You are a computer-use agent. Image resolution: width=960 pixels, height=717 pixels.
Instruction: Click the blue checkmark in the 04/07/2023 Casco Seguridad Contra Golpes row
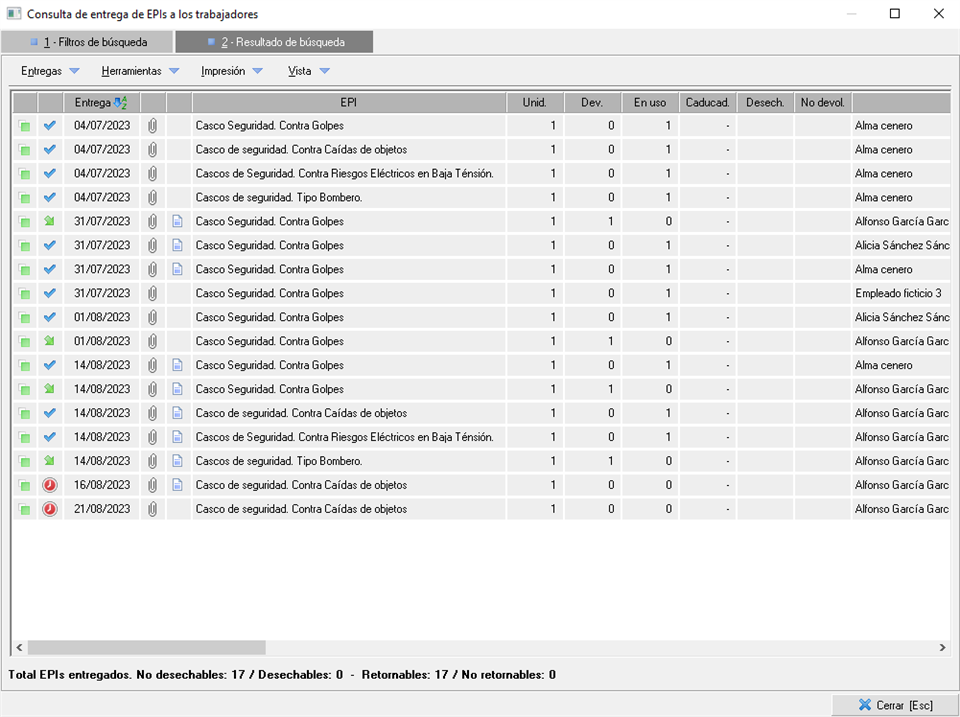click(x=50, y=125)
